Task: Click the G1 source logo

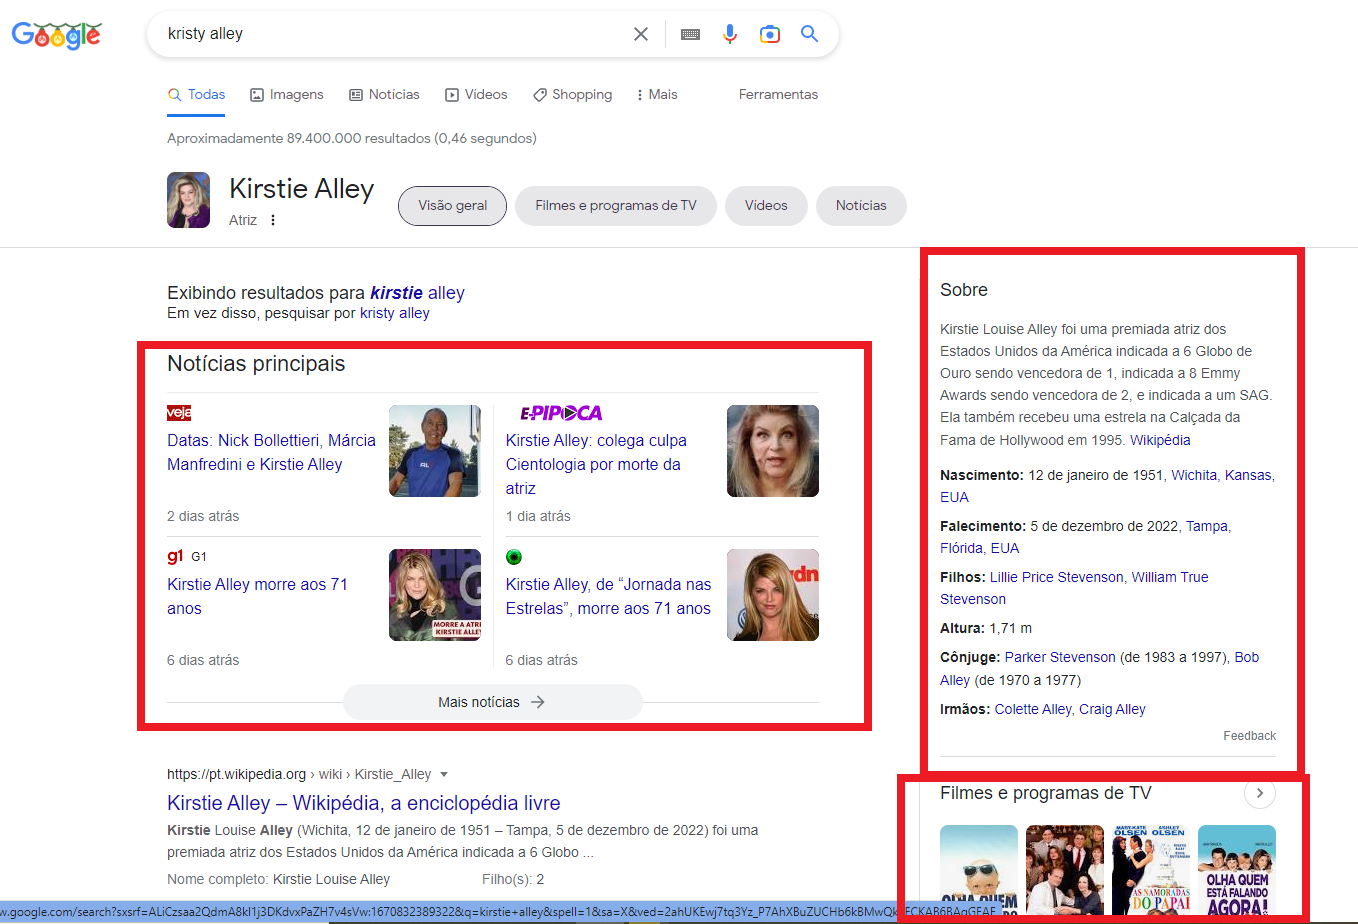Action: pyautogui.click(x=175, y=557)
